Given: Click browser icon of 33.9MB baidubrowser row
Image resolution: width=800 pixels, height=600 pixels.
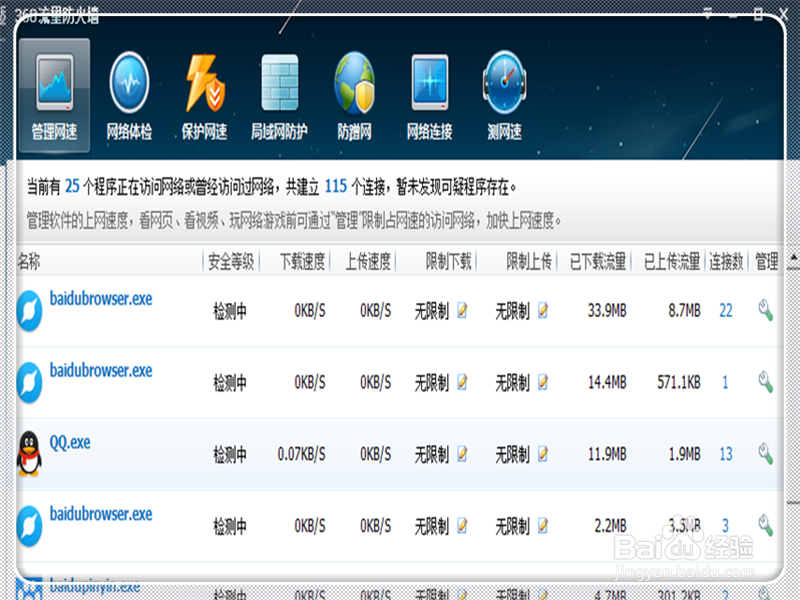Looking at the screenshot, I should [x=29, y=310].
